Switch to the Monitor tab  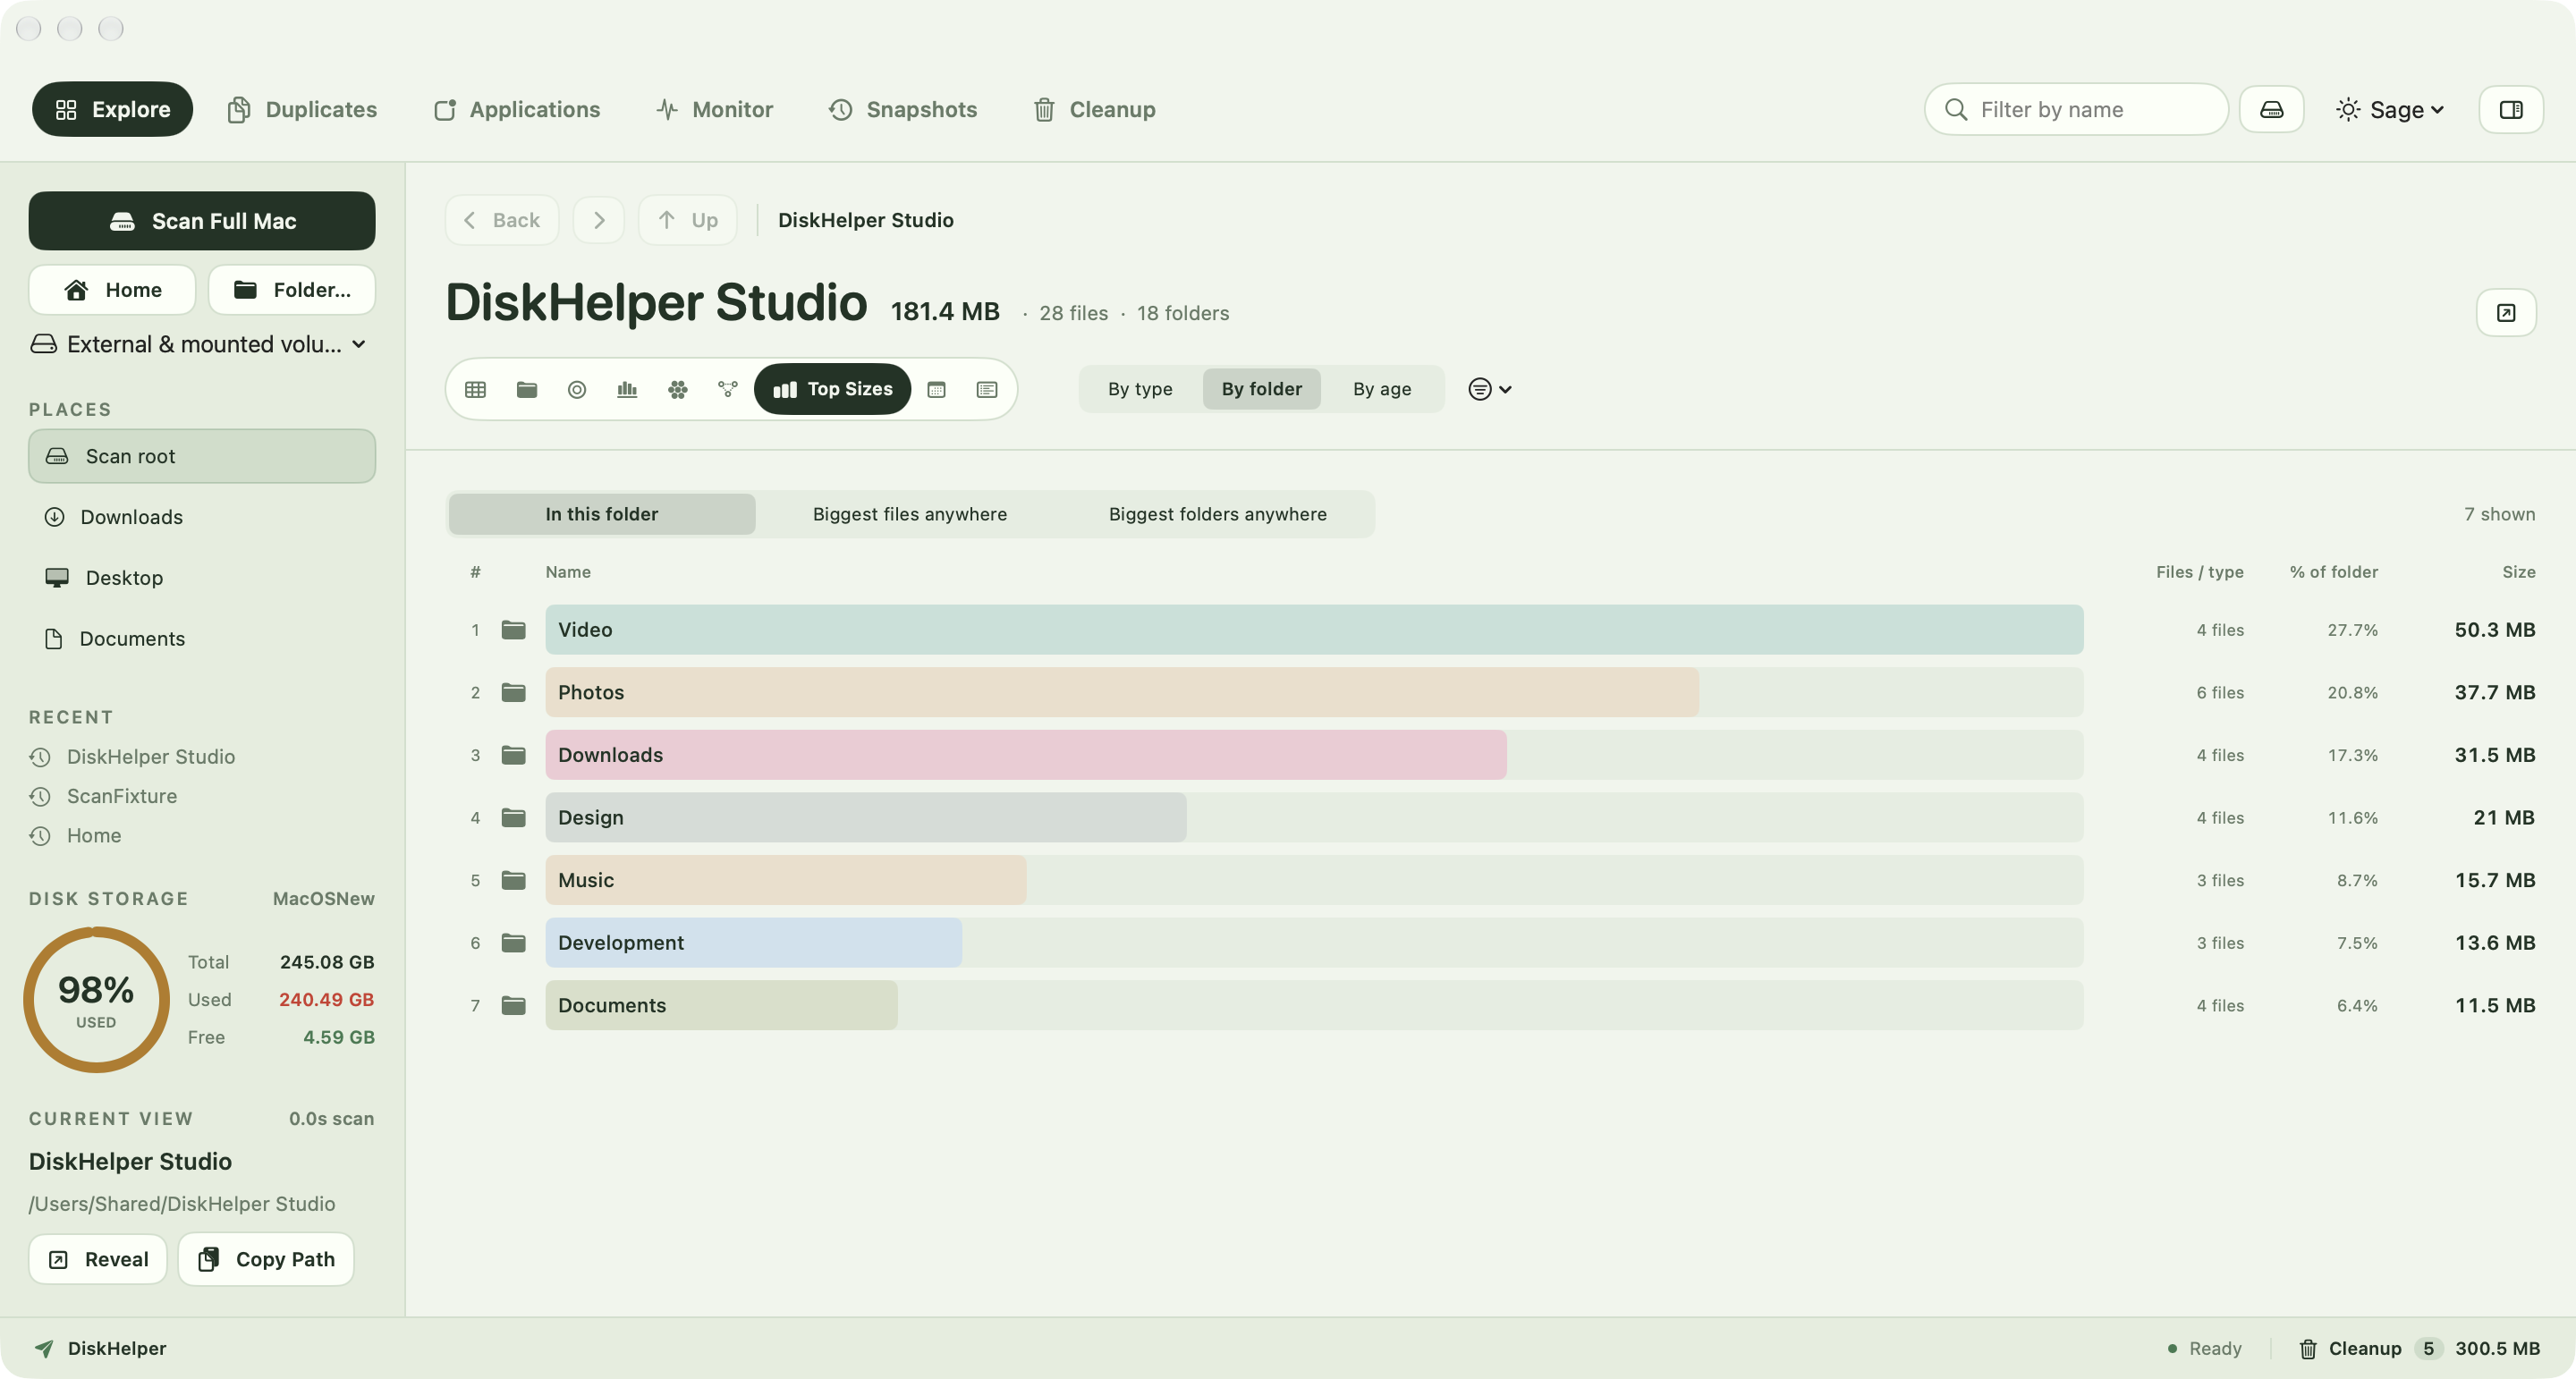pos(715,109)
